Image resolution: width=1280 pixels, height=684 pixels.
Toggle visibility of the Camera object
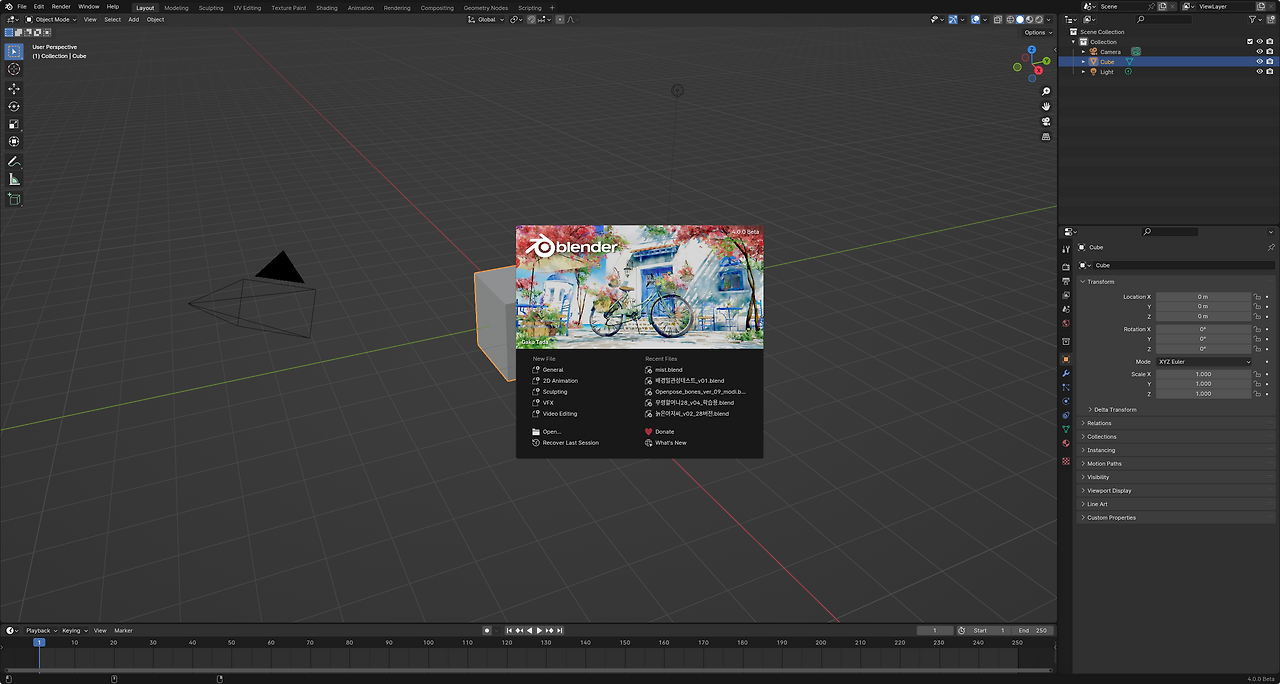(x=1259, y=52)
